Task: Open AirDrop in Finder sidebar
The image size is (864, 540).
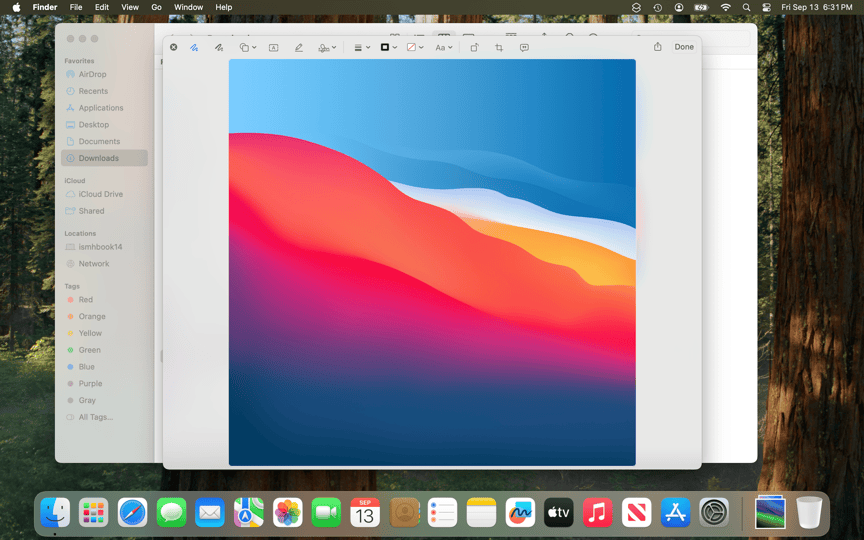Action: (104, 74)
